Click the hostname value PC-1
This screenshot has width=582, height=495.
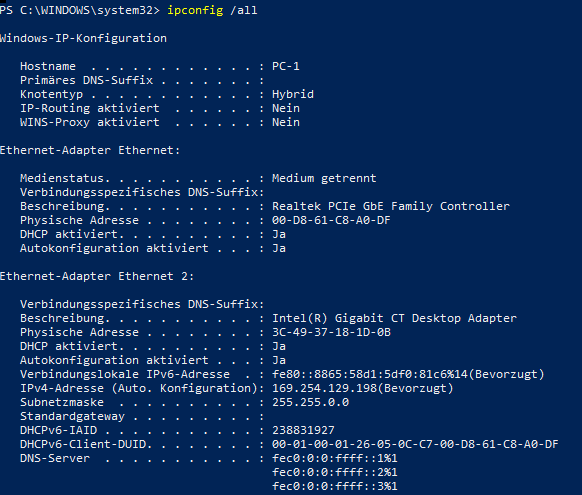coord(286,66)
